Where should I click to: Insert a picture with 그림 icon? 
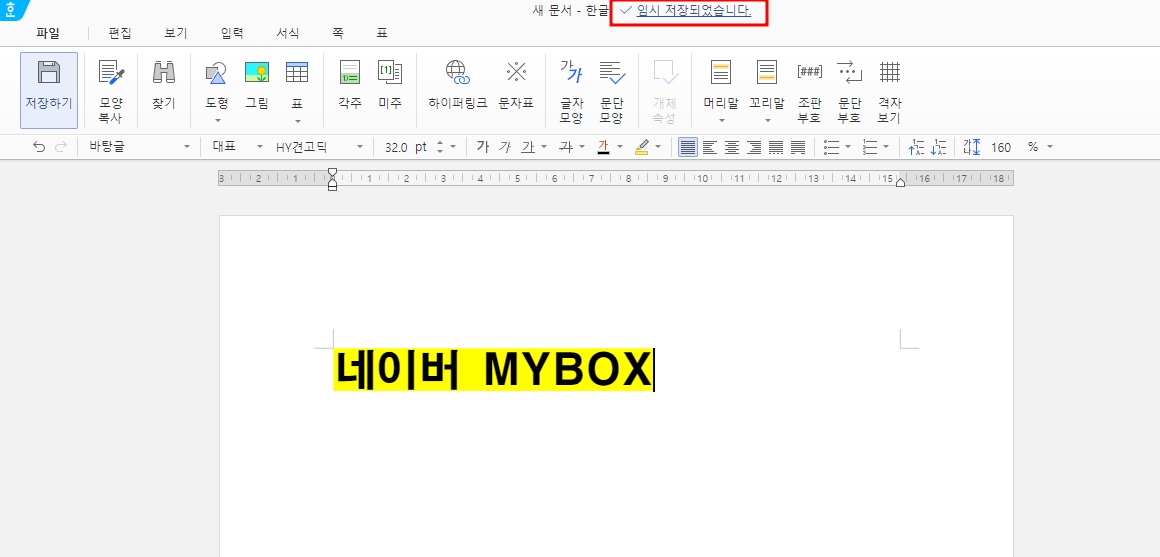257,72
